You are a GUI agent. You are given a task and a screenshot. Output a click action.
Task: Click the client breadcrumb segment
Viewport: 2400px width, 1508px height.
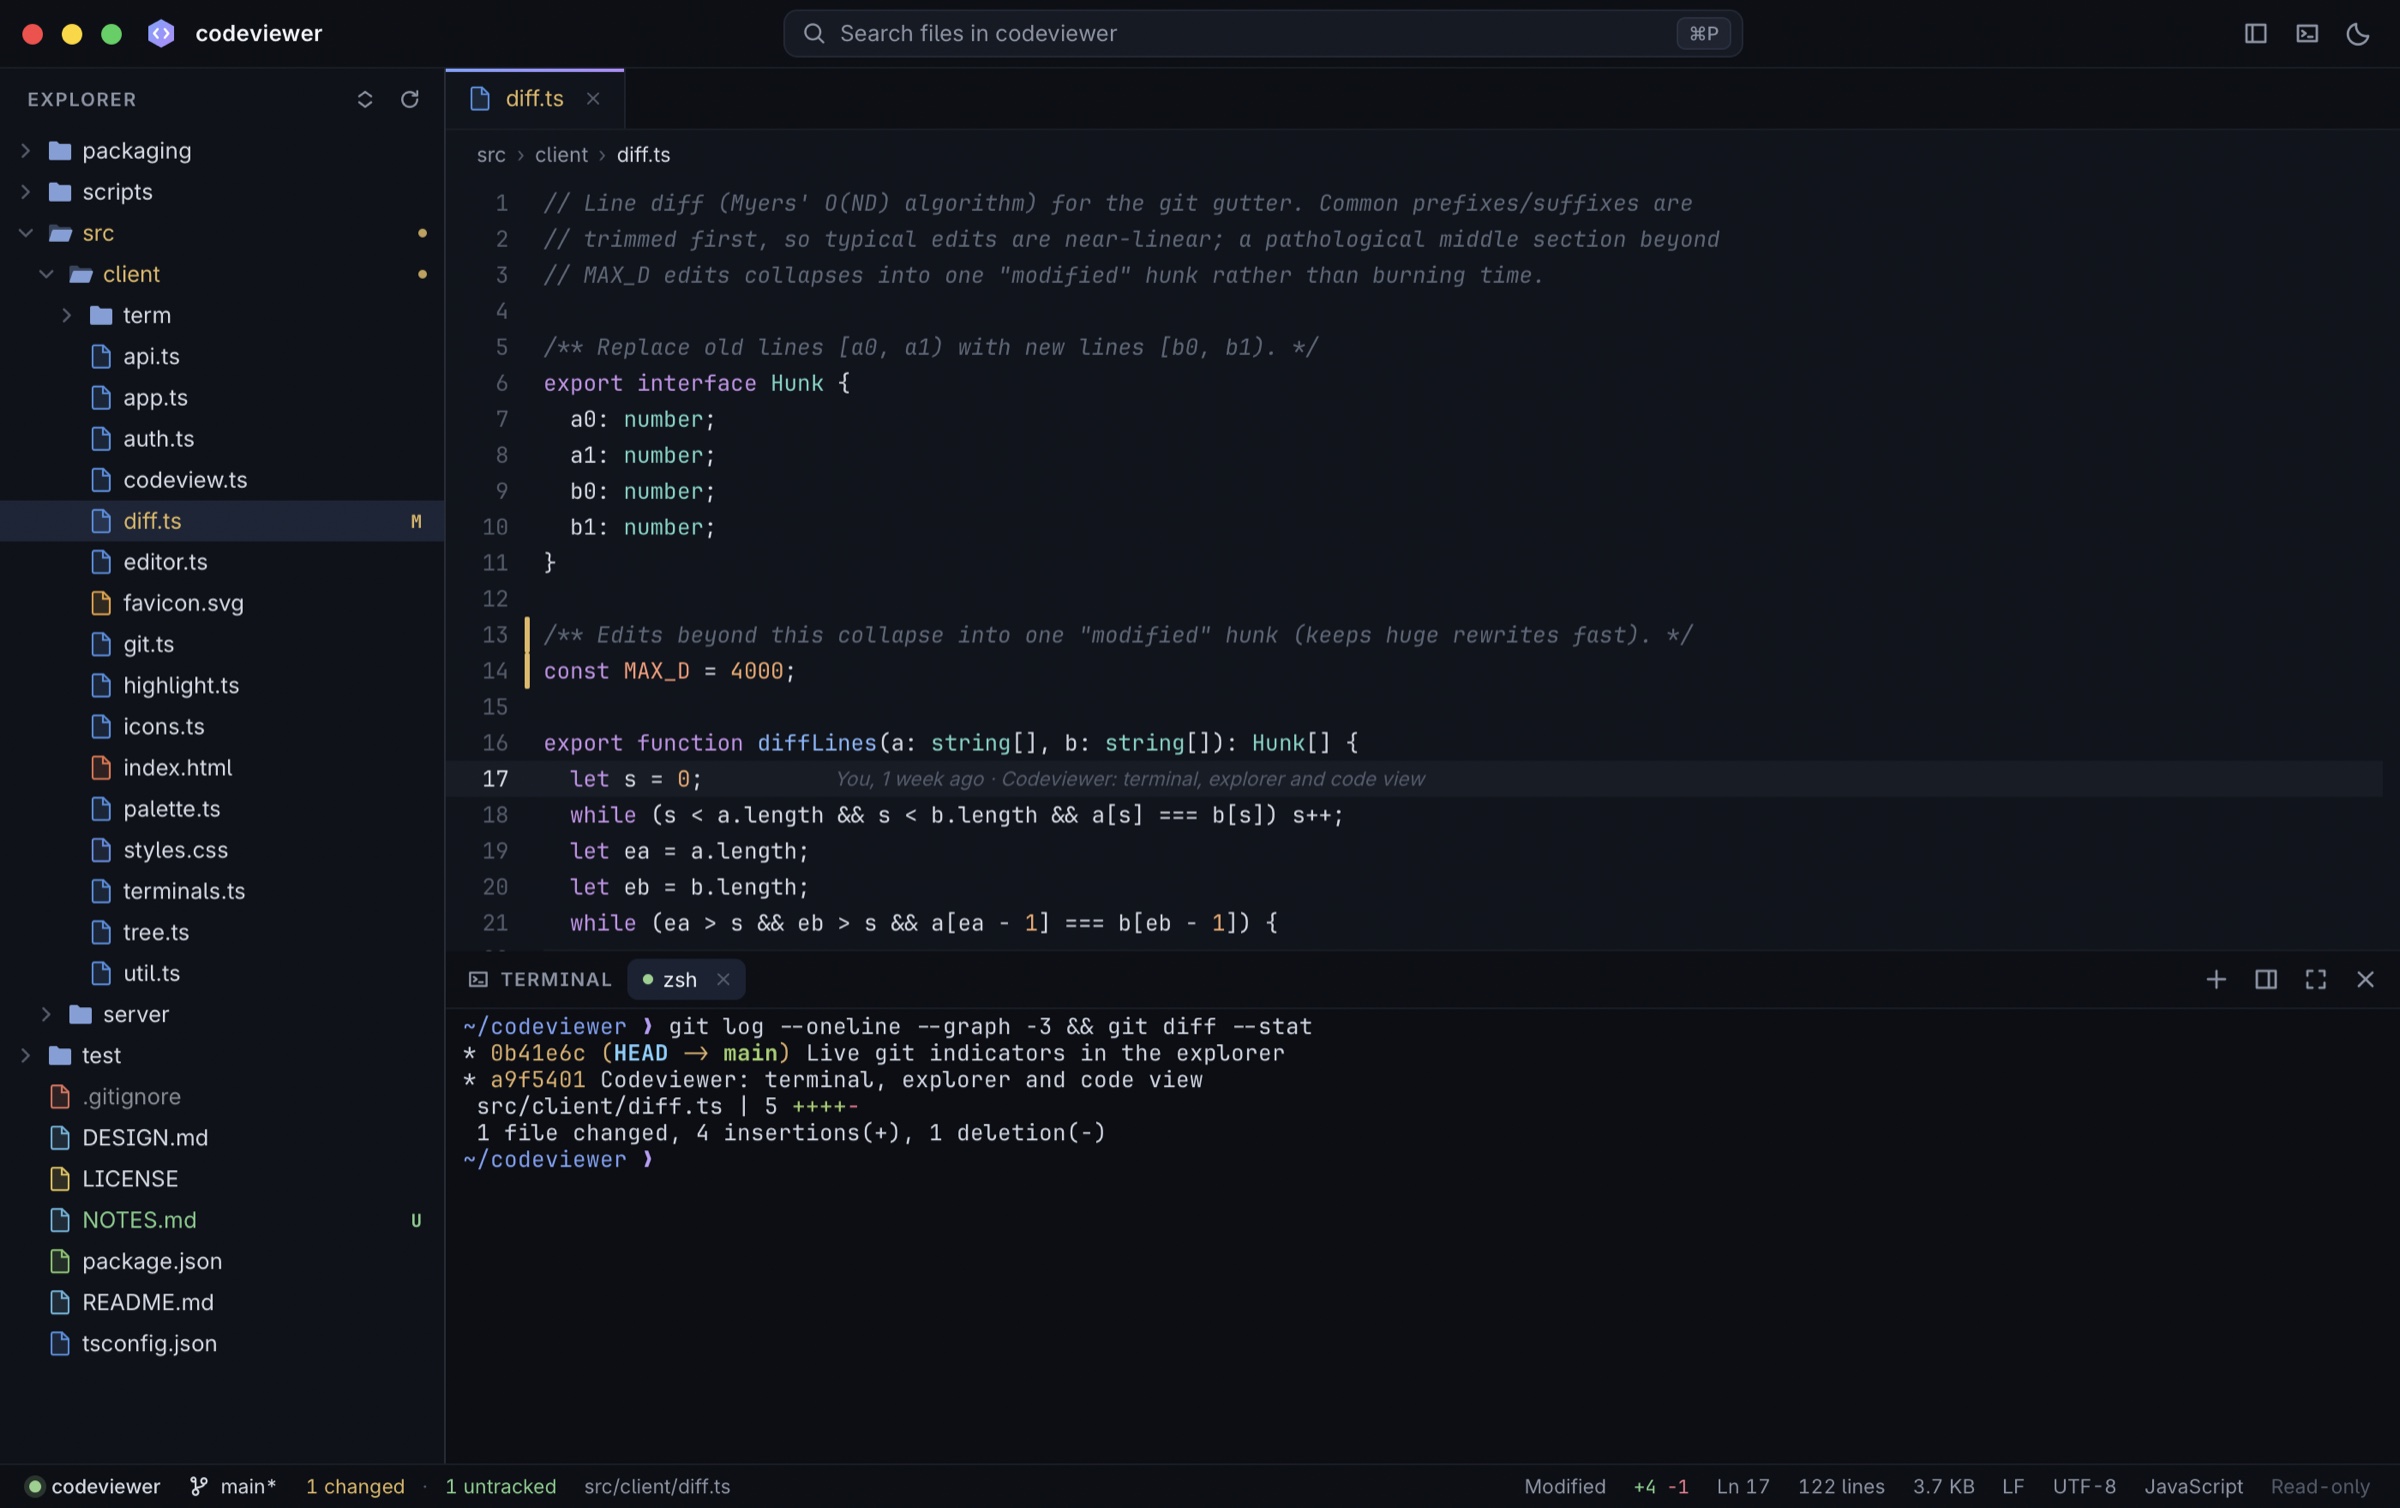click(561, 154)
